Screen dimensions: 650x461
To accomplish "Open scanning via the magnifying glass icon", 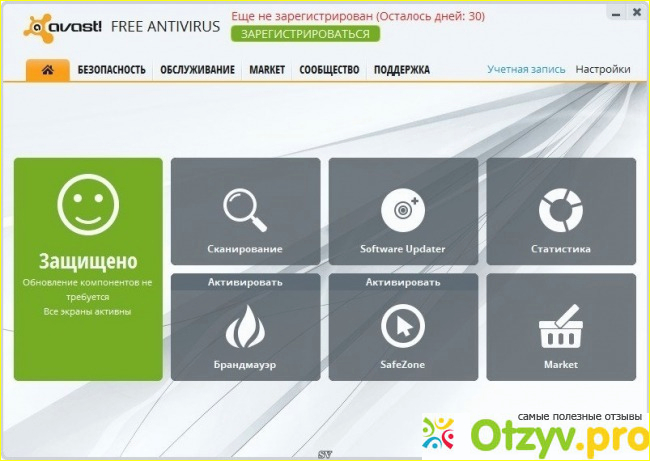I will pyautogui.click(x=244, y=208).
